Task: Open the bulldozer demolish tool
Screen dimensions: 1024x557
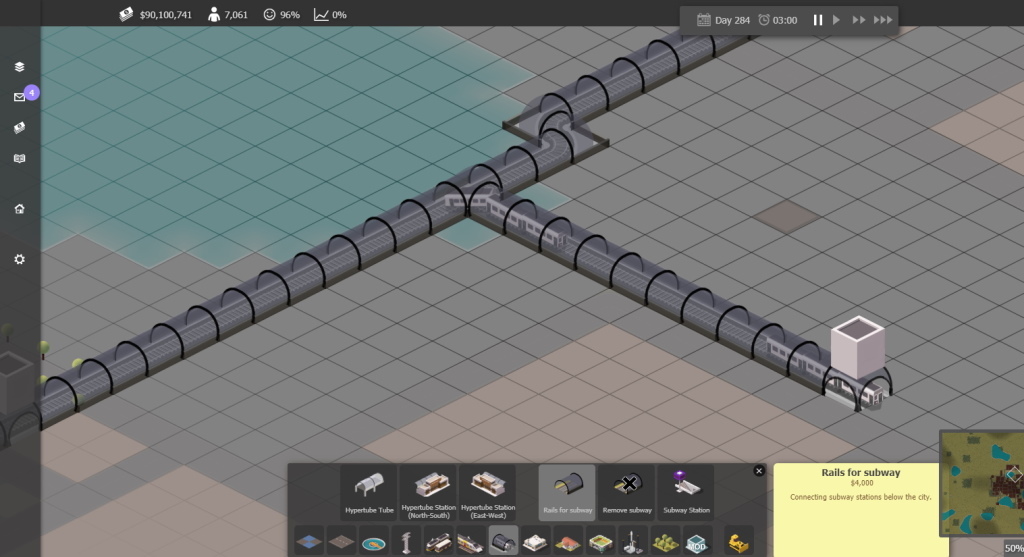Action: tap(739, 542)
